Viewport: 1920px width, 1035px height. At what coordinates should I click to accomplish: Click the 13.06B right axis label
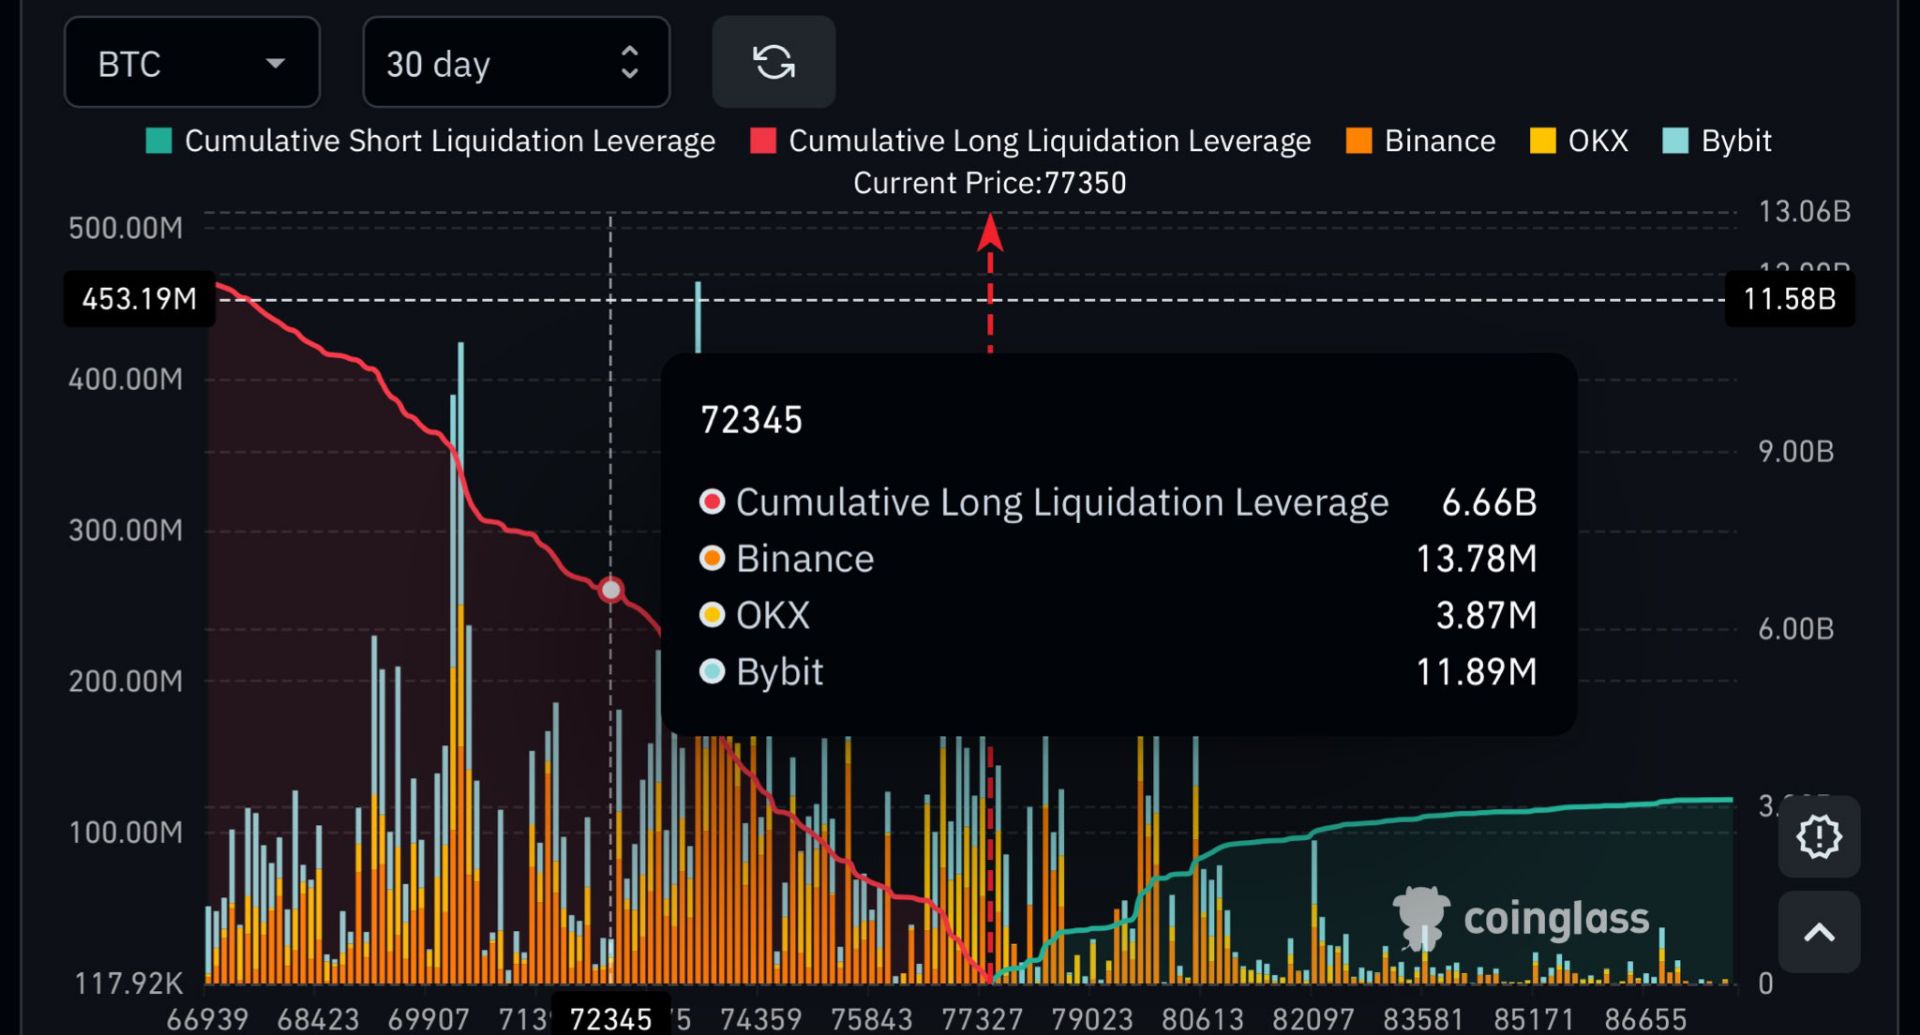click(x=1805, y=212)
